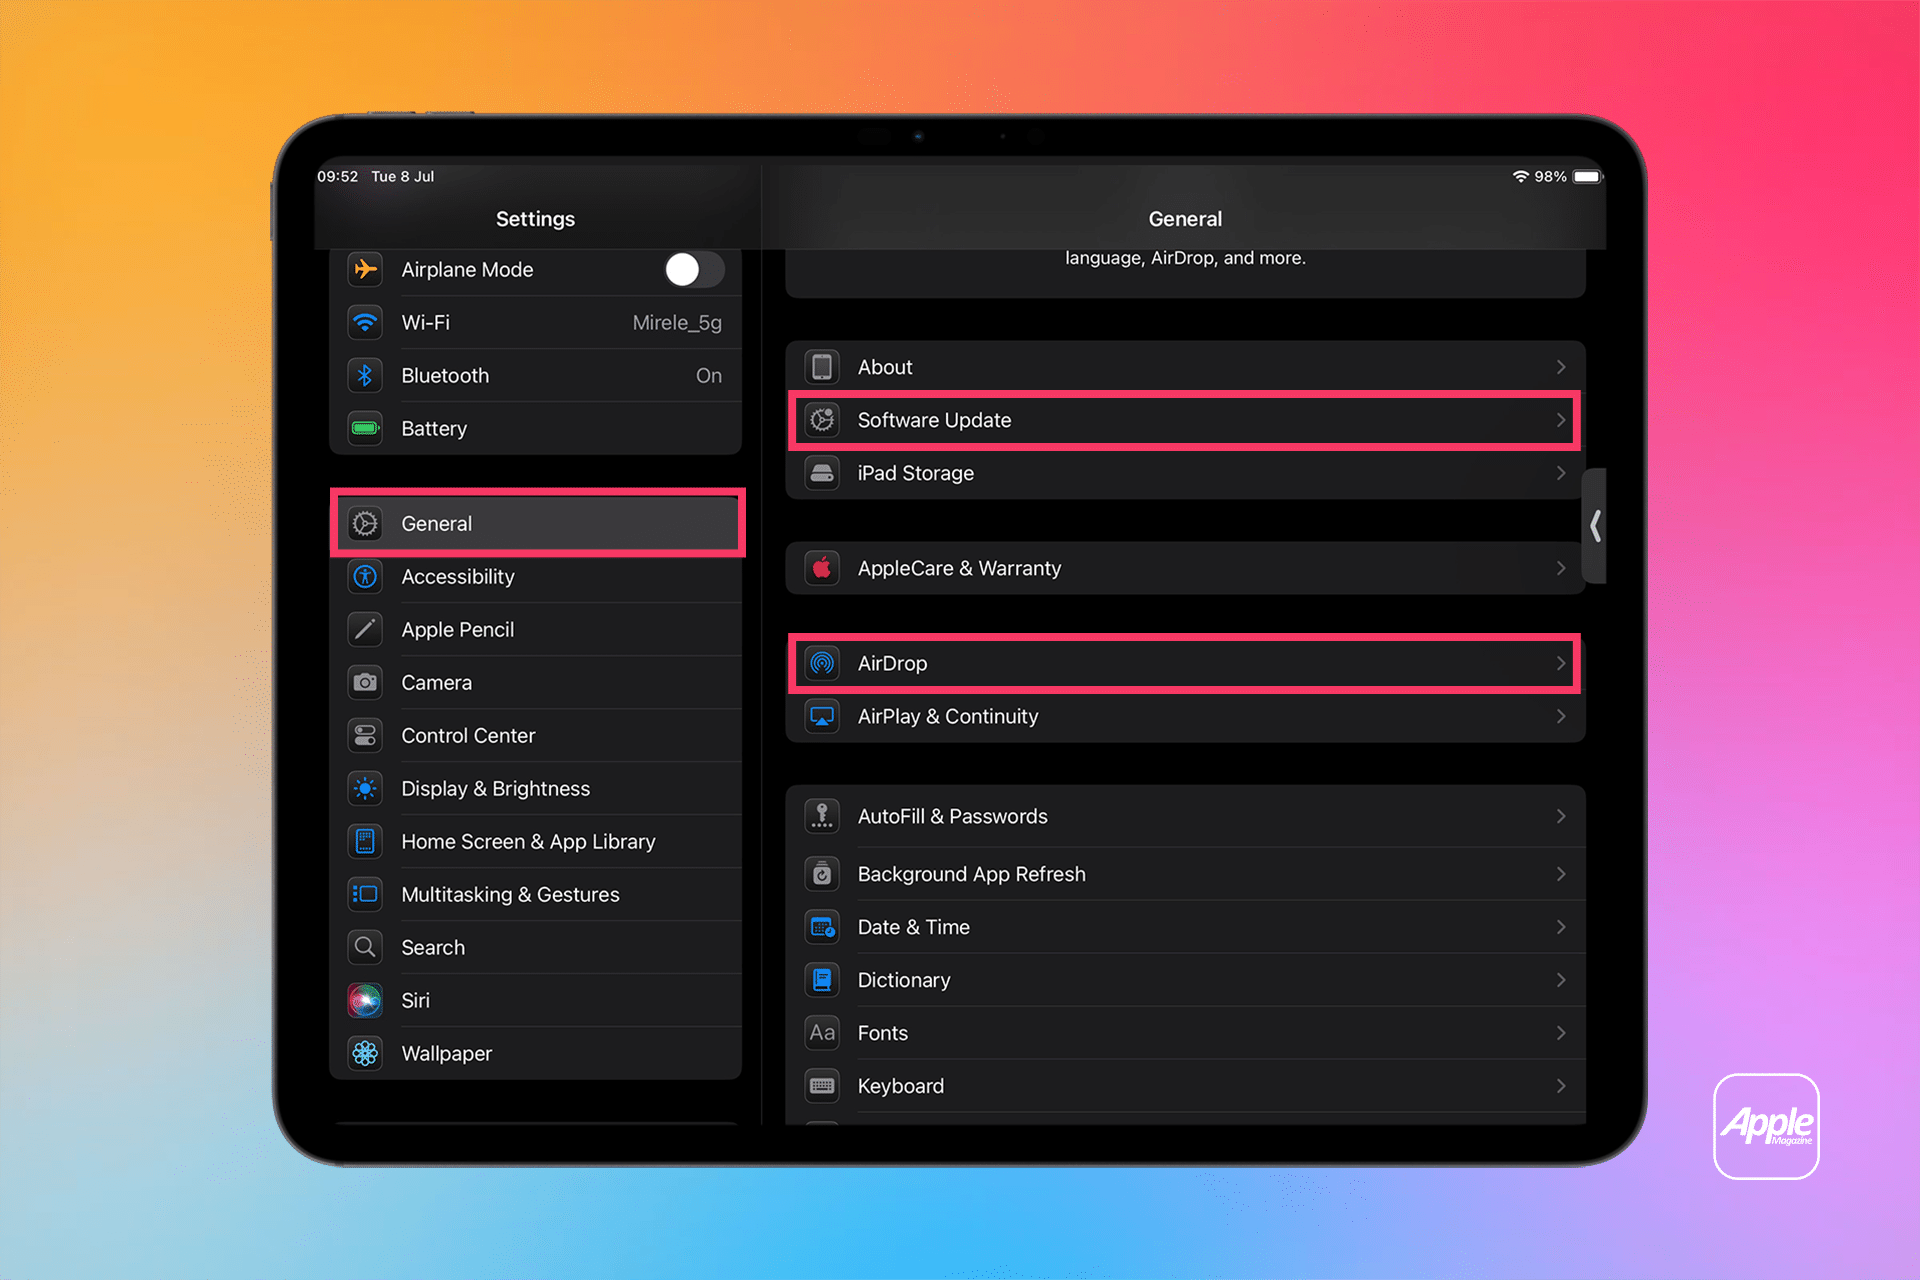
Task: Tap the battery indicator in status bar
Action: tap(1588, 176)
